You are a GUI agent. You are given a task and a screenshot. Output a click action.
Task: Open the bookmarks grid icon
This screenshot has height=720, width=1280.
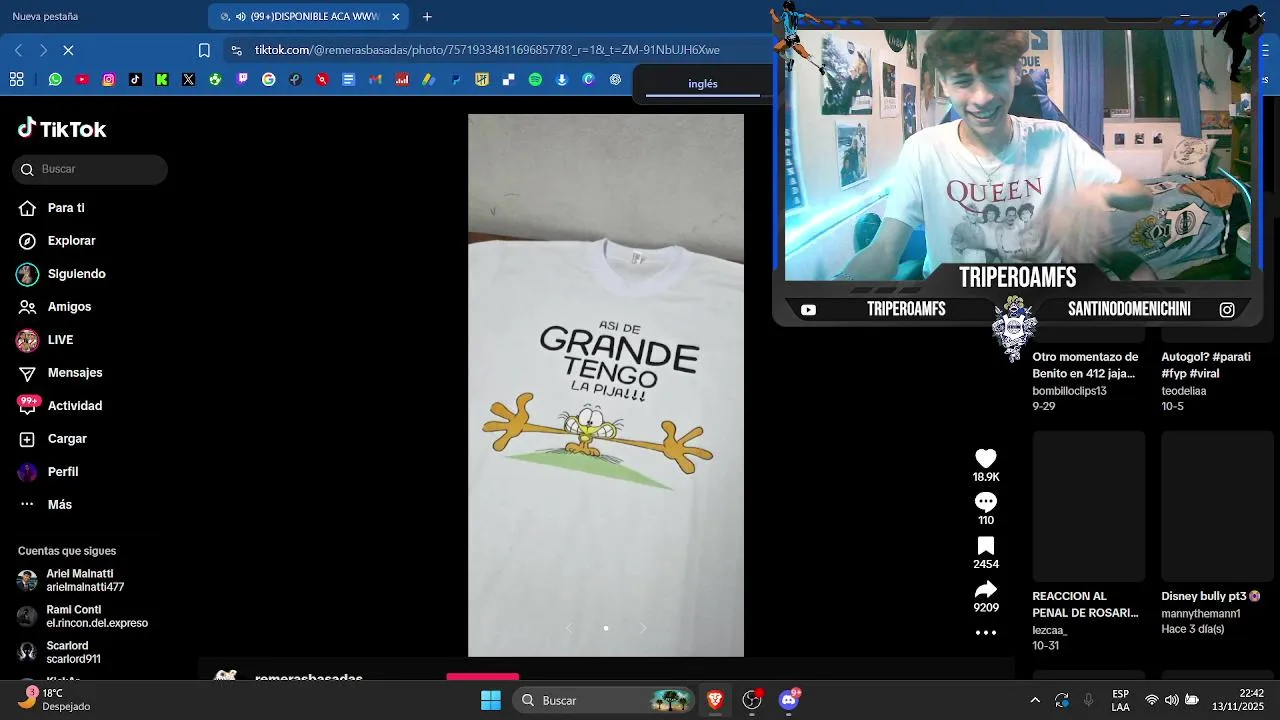(x=16, y=79)
